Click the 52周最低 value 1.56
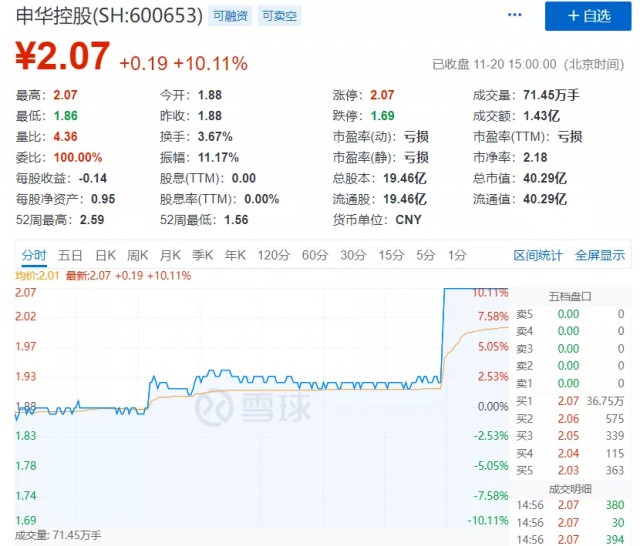 236,220
